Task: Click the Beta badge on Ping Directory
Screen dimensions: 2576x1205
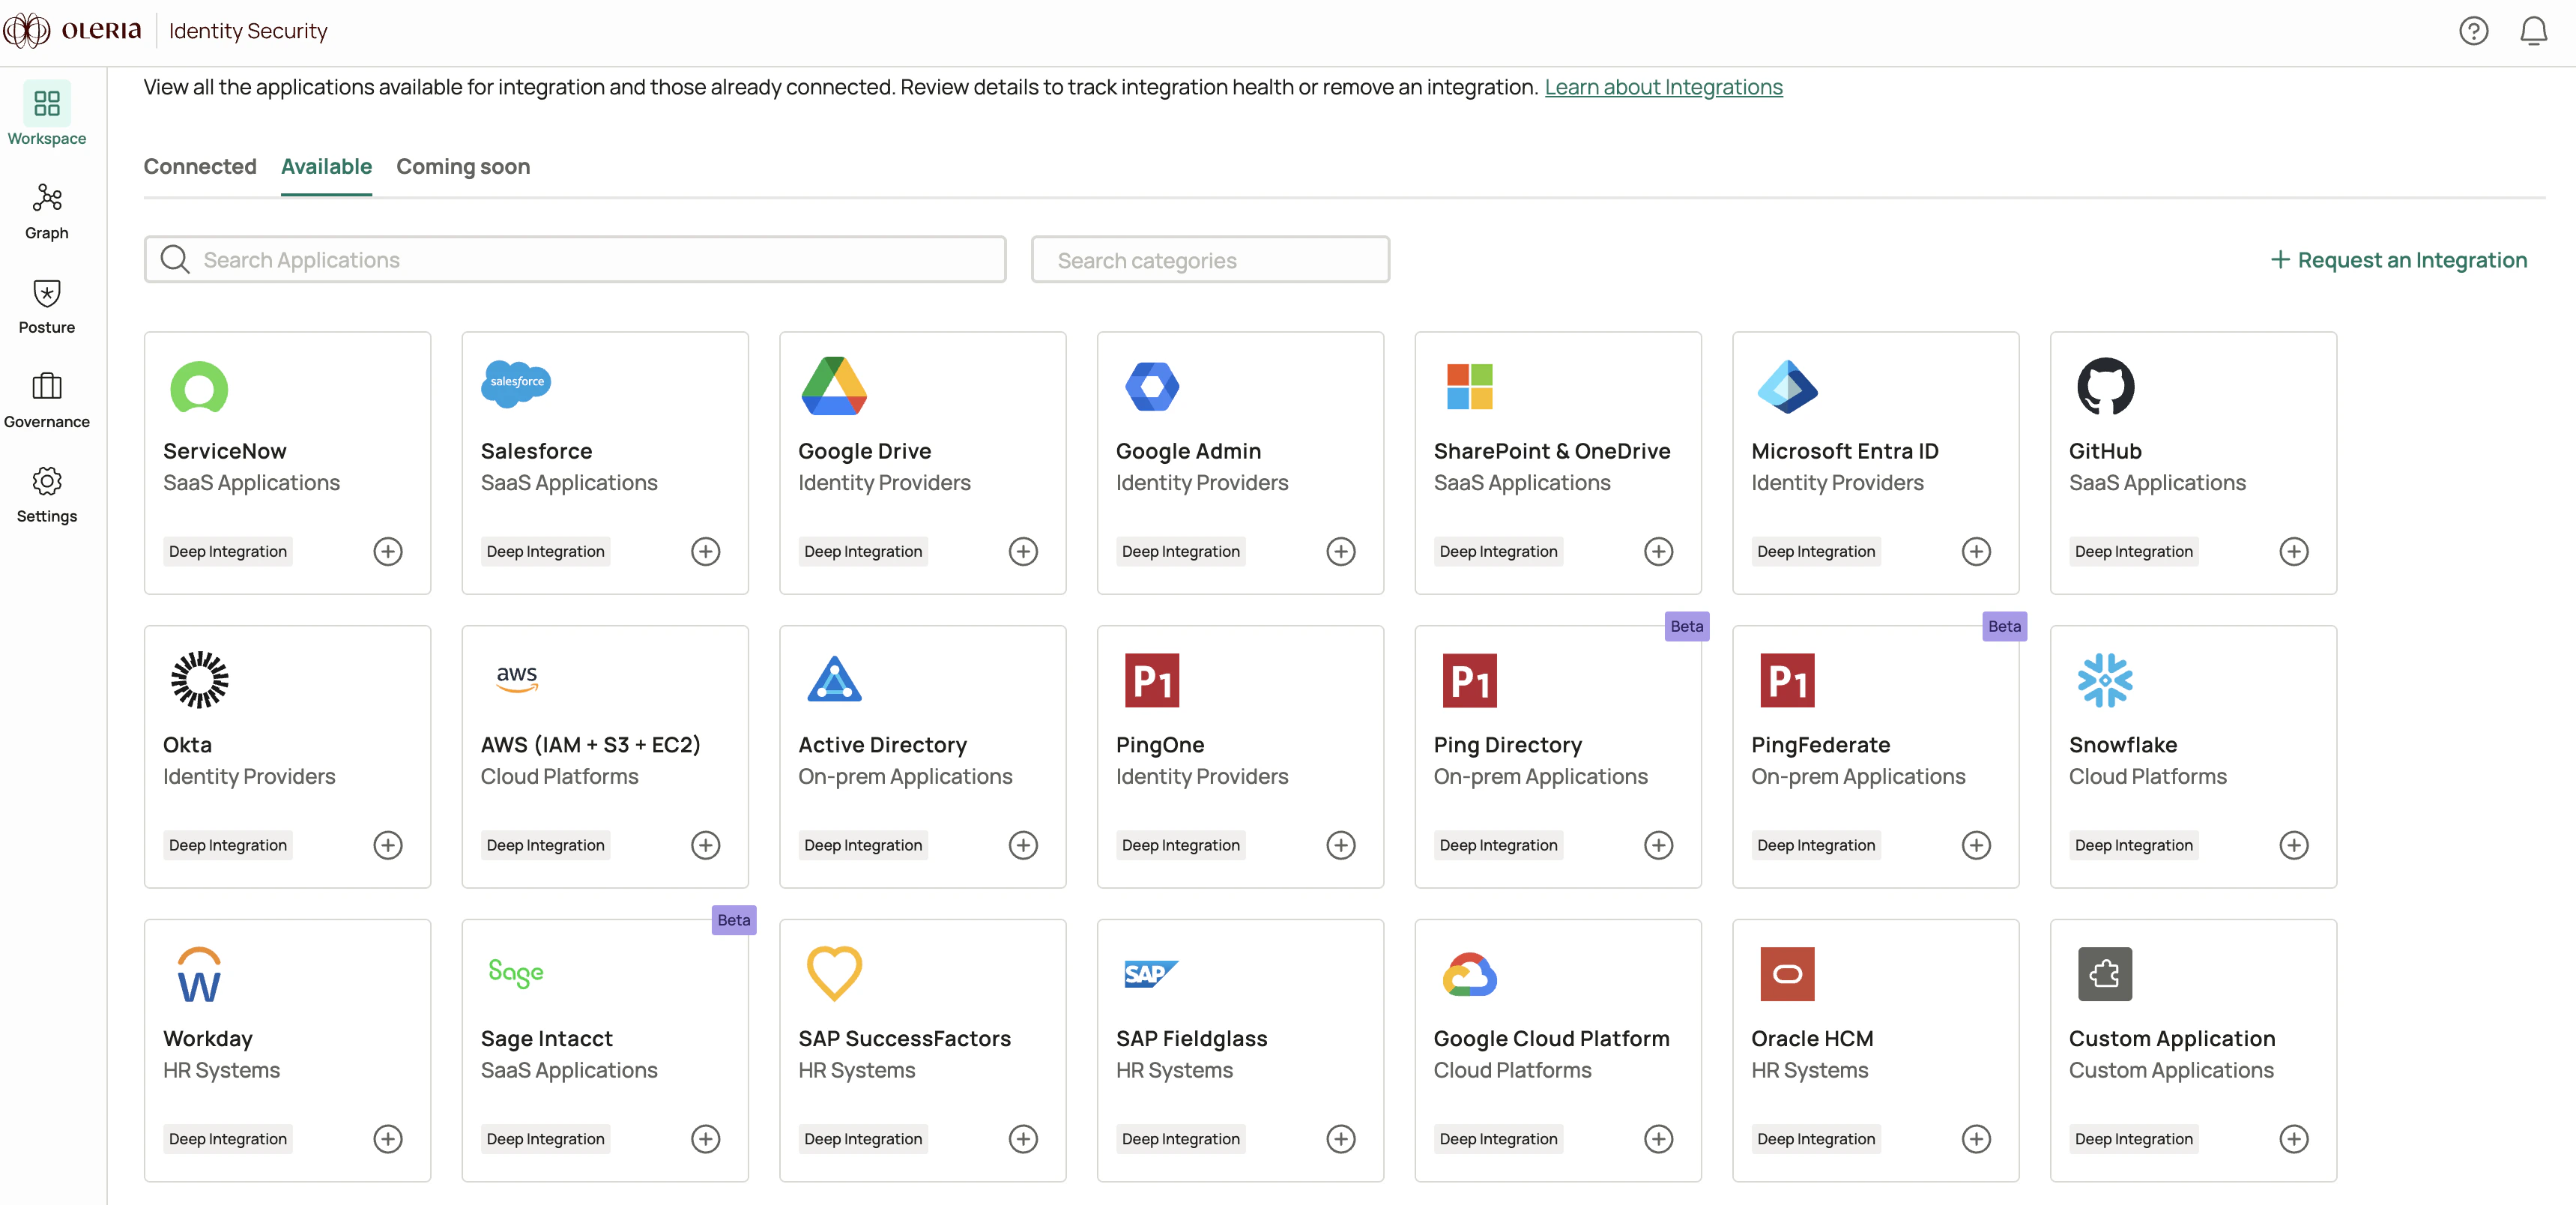Action: 1687,626
